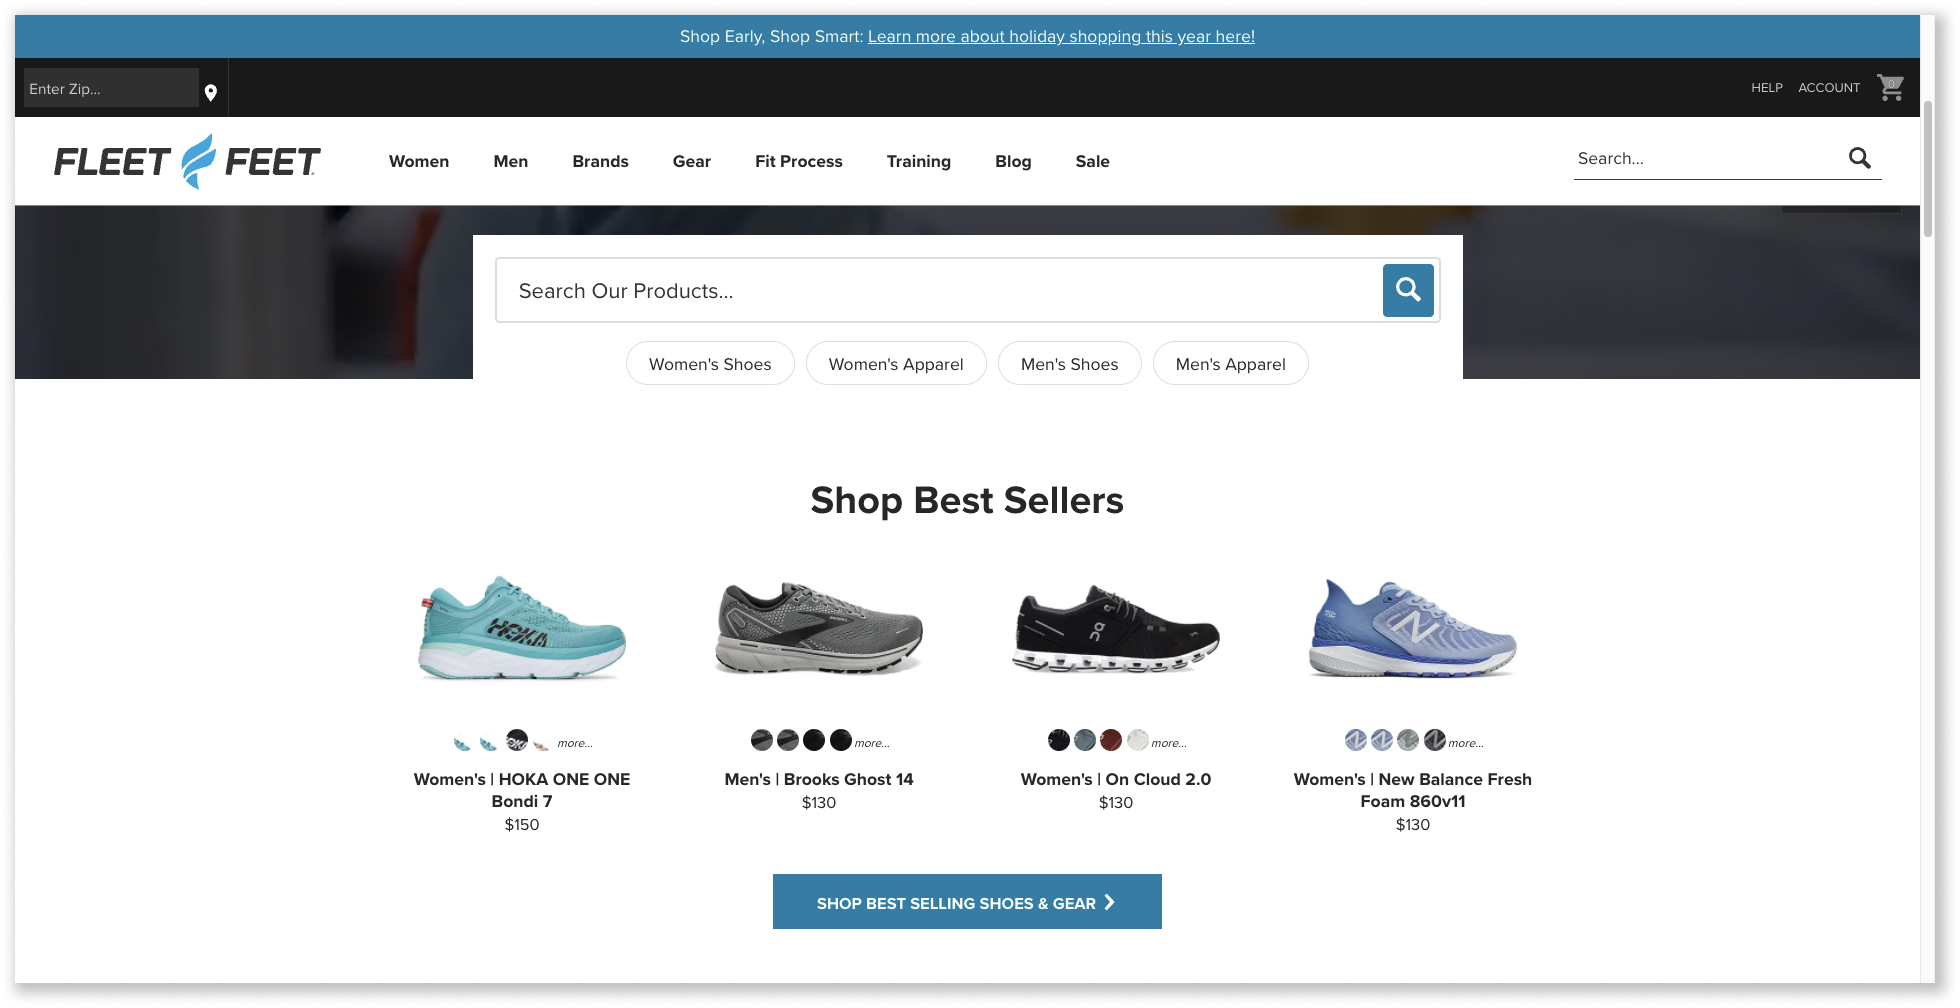Open the Men menu
Viewport: 1960px width, 1008px height.
tap(511, 161)
